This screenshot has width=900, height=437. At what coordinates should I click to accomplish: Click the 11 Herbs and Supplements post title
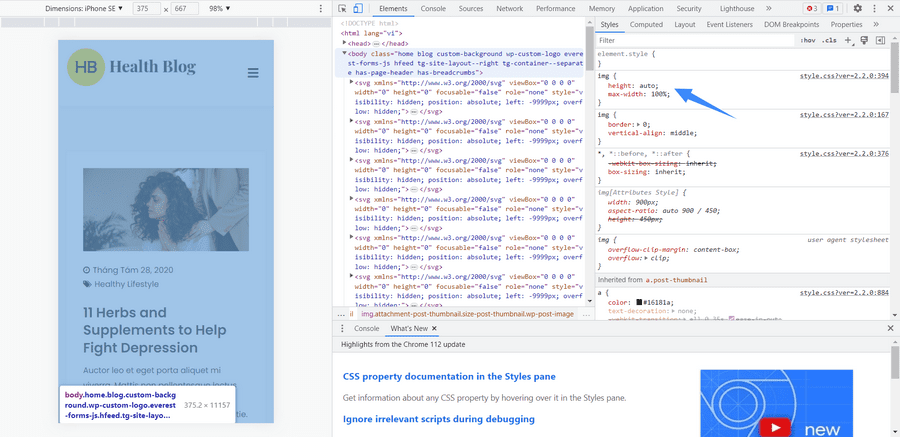click(x=155, y=330)
